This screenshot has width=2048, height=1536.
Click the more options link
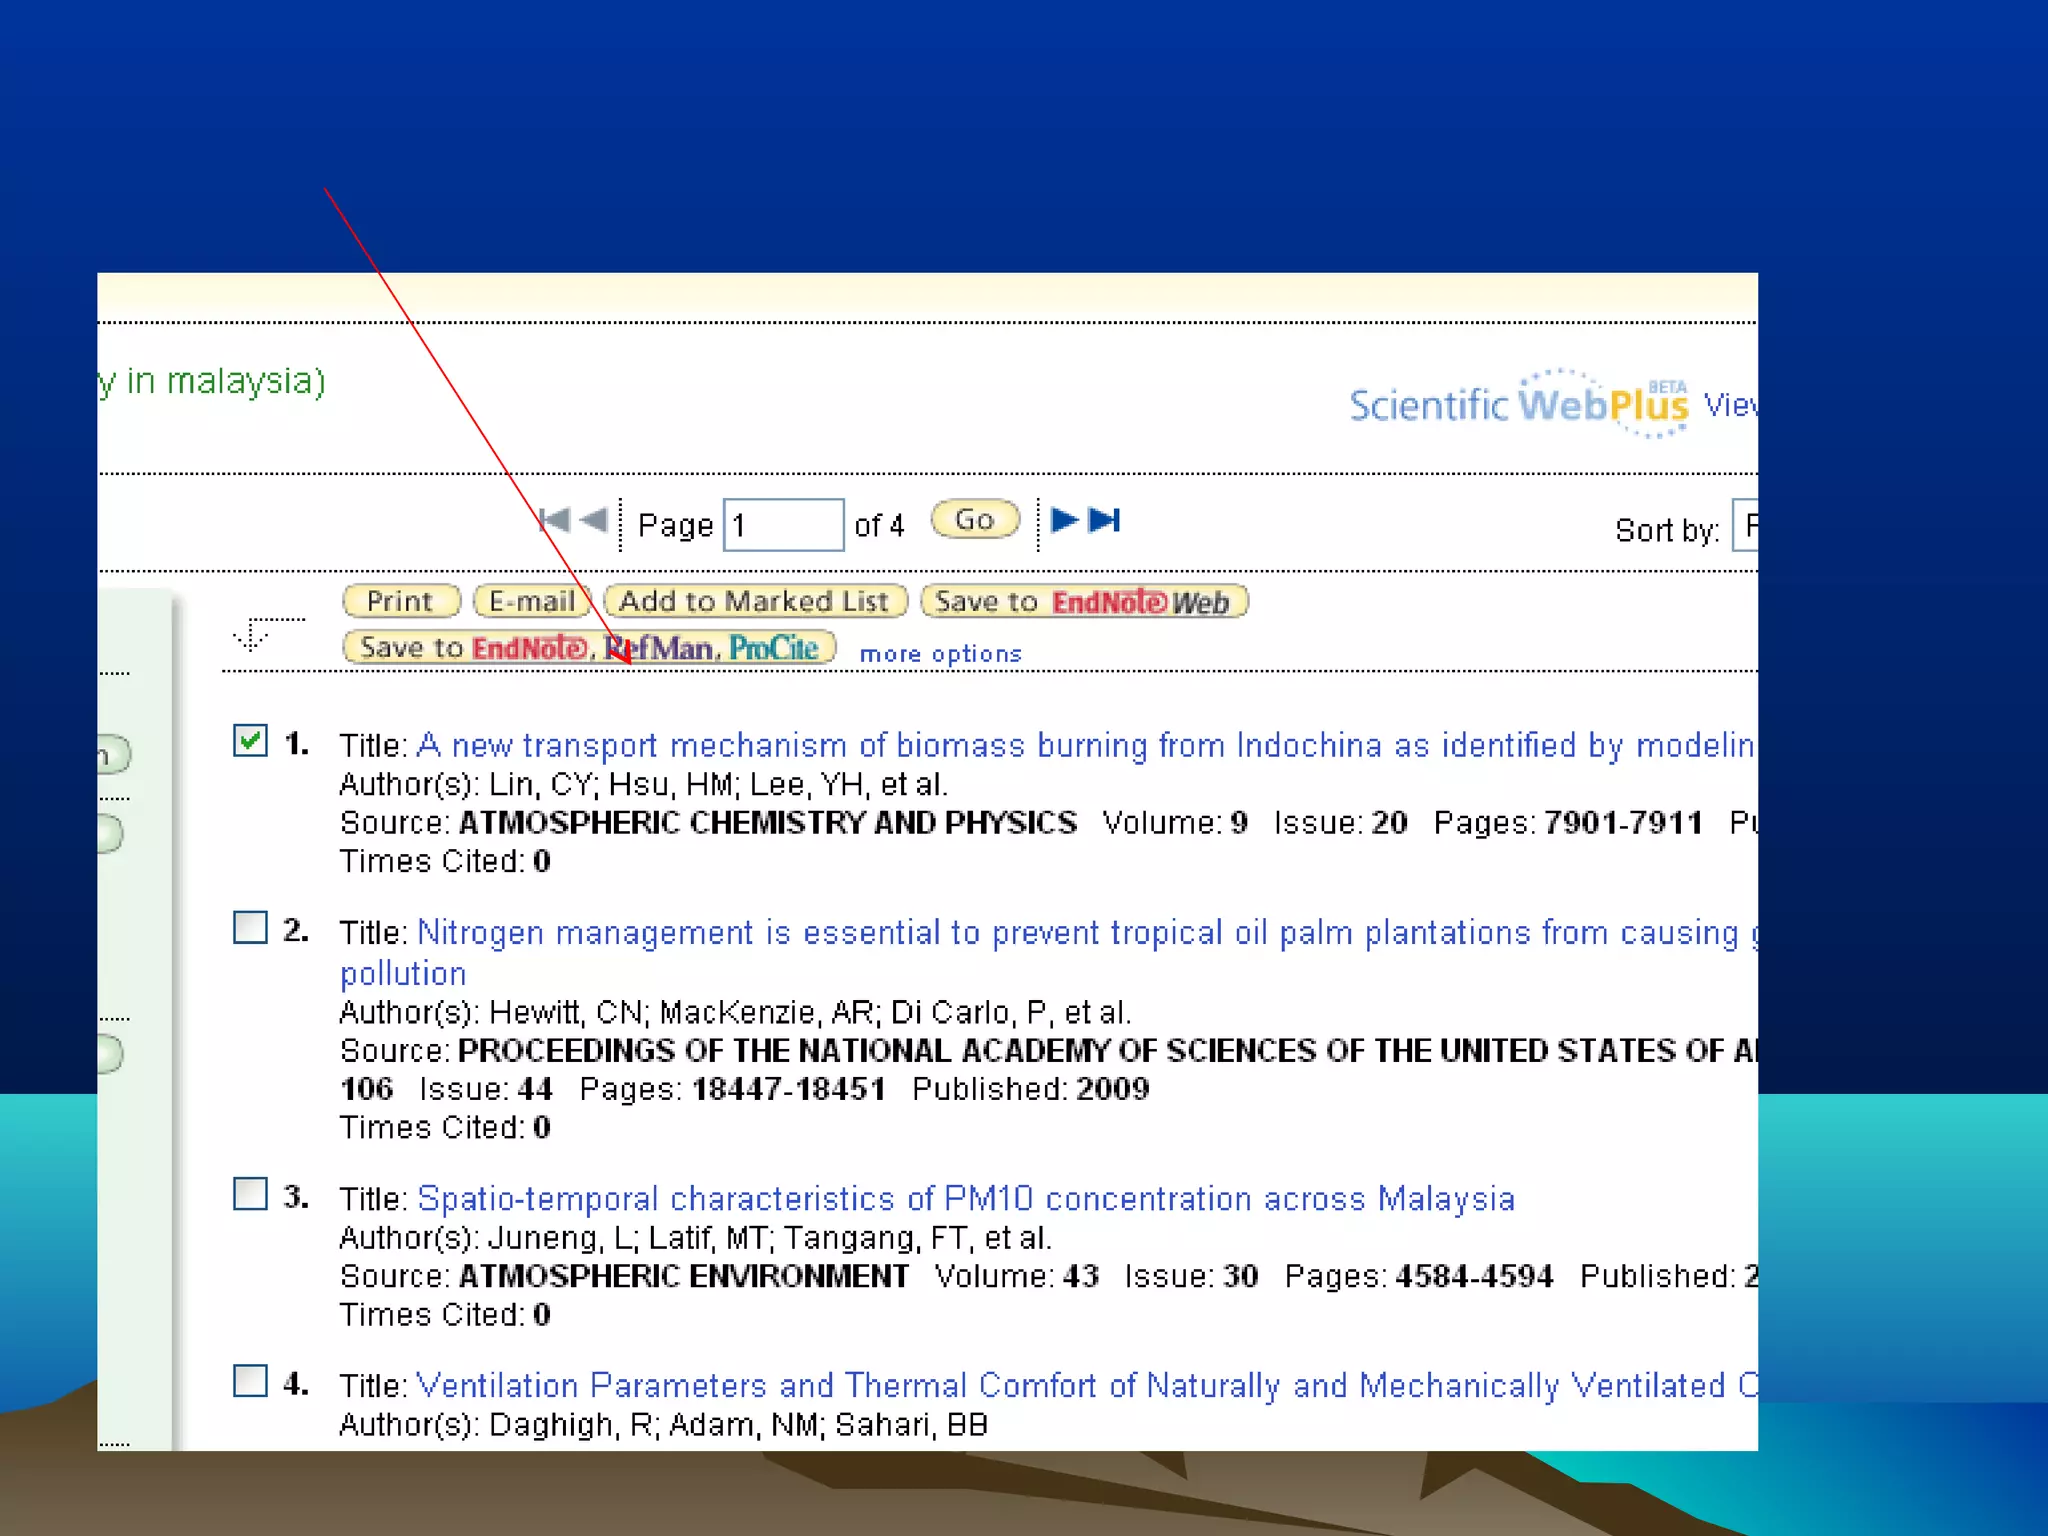click(x=940, y=654)
